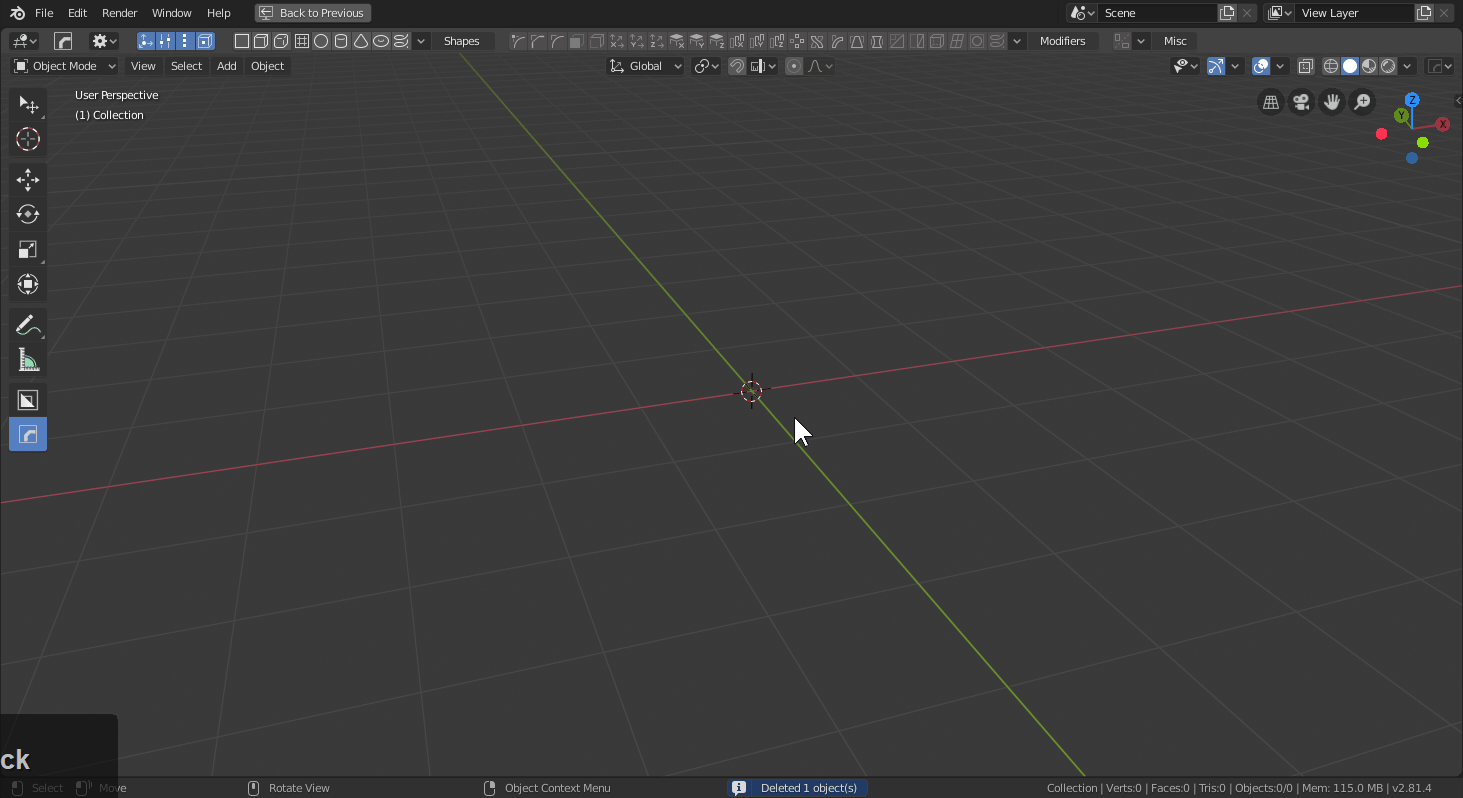Image resolution: width=1463 pixels, height=798 pixels.
Task: Click the Scene name field
Action: click(x=1157, y=13)
